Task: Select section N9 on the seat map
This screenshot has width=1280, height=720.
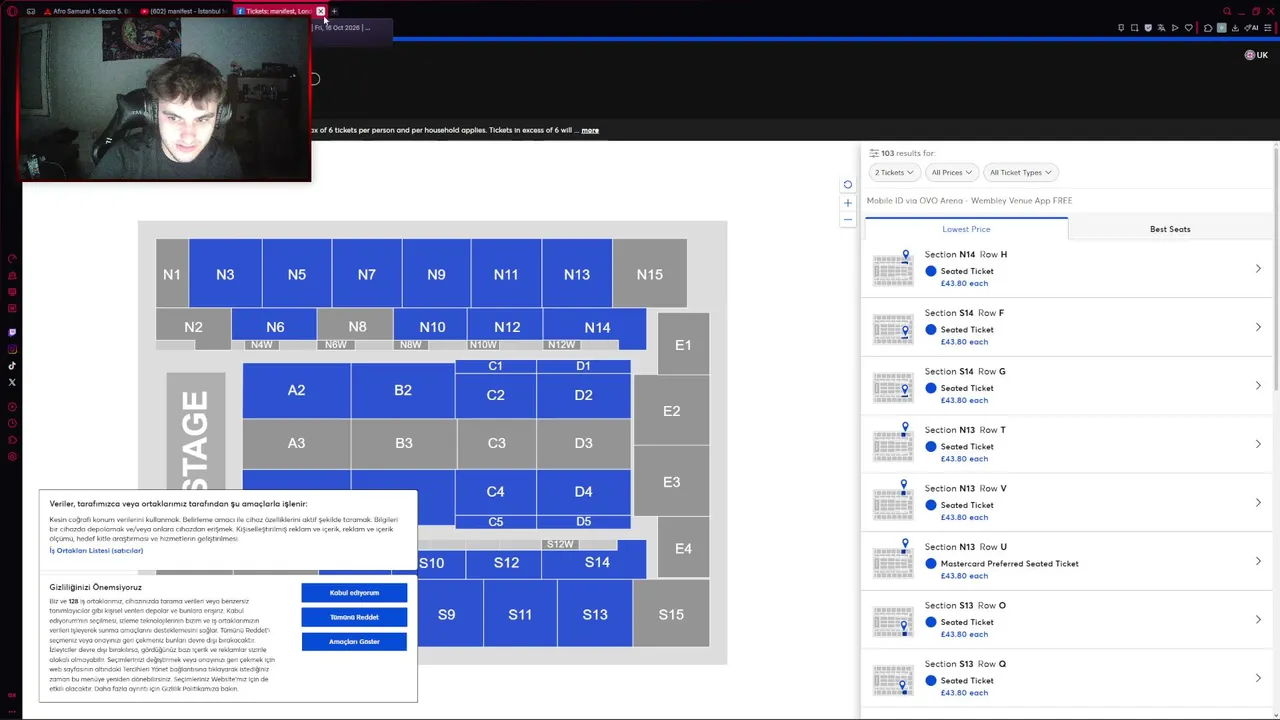Action: point(436,274)
